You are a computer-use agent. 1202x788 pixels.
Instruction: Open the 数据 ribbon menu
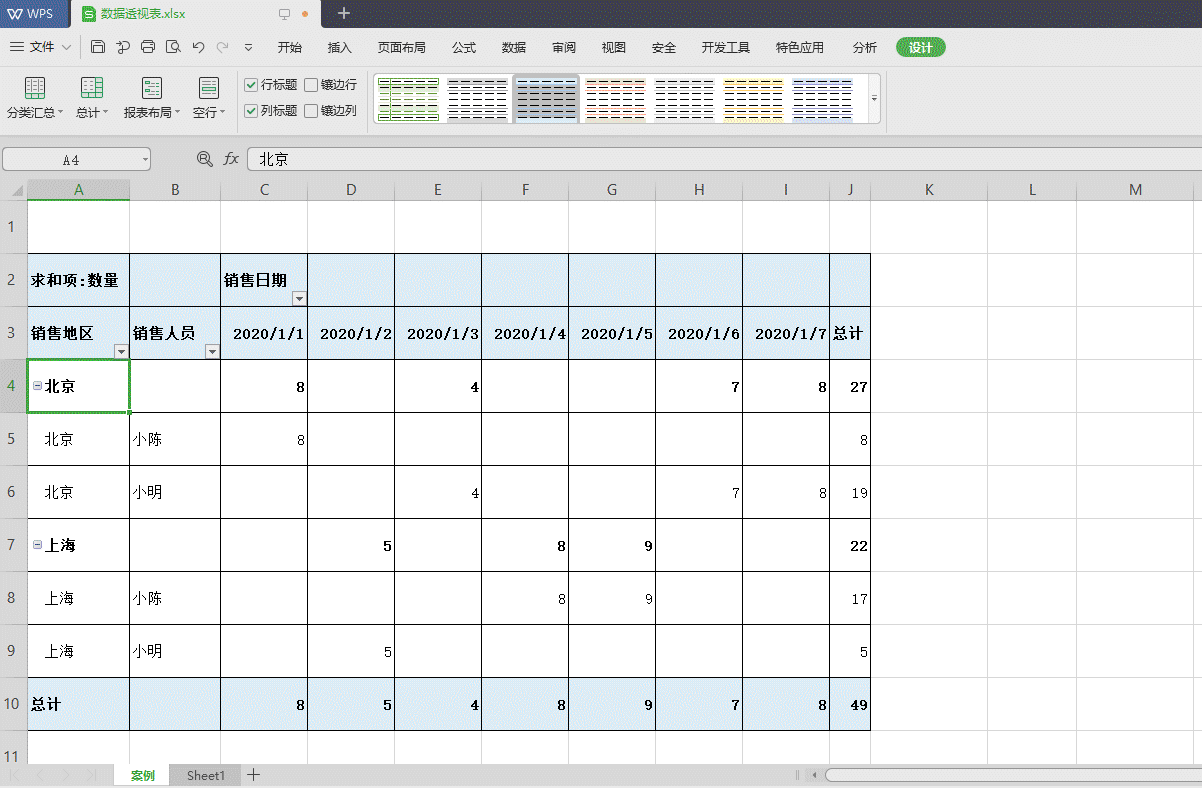click(x=513, y=46)
